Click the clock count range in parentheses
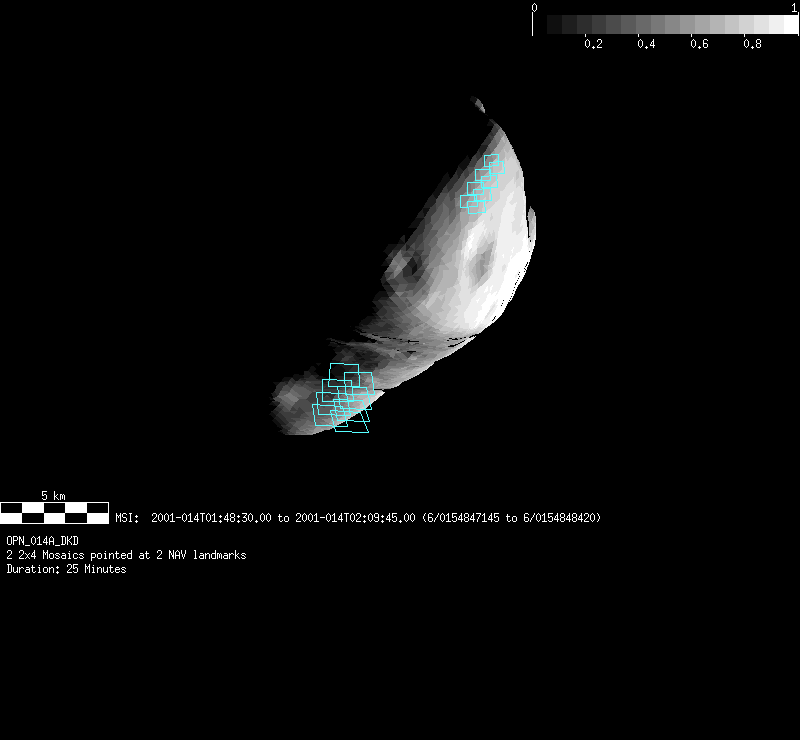This screenshot has height=740, width=800. pyautogui.click(x=512, y=518)
